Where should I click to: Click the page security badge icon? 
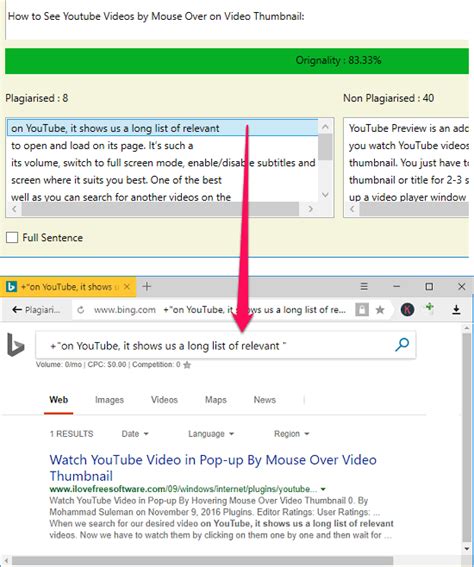tap(362, 310)
